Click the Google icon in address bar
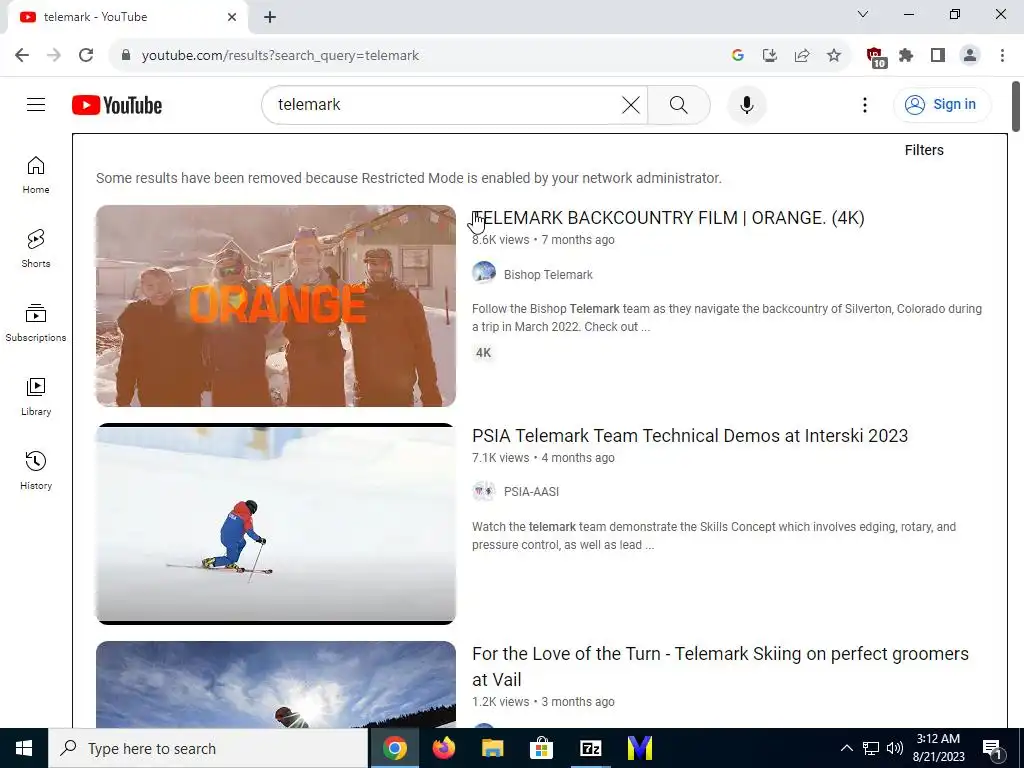This screenshot has height=768, width=1024. 738,56
